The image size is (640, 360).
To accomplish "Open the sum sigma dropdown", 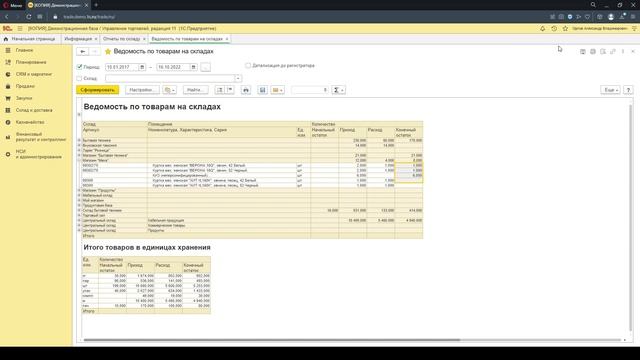I will (338, 90).
